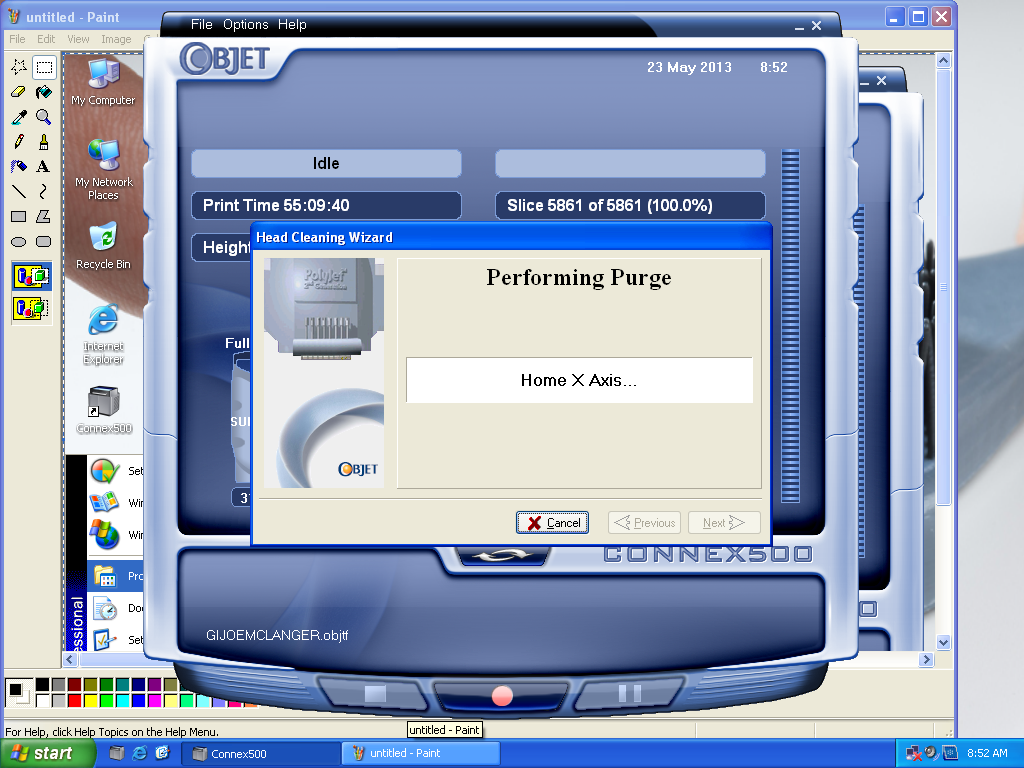Select the Free-Form Select tool in Paint
Viewport: 1024px width, 768px height.
pos(19,67)
